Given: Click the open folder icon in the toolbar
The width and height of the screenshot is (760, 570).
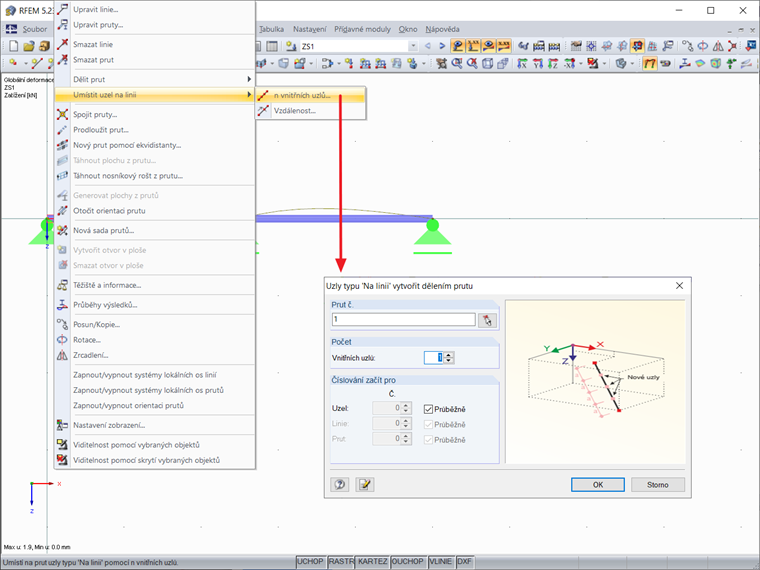Looking at the screenshot, I should [29, 46].
